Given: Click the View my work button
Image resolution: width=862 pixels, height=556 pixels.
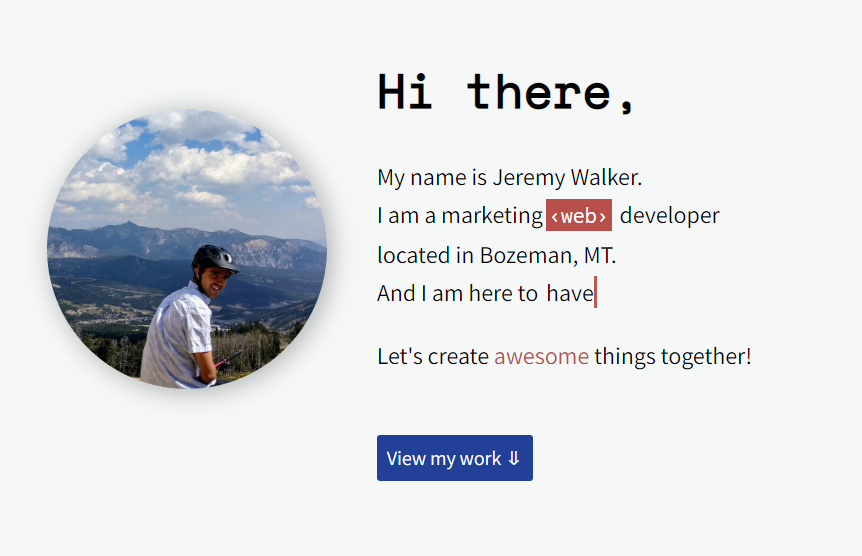Looking at the screenshot, I should [455, 458].
